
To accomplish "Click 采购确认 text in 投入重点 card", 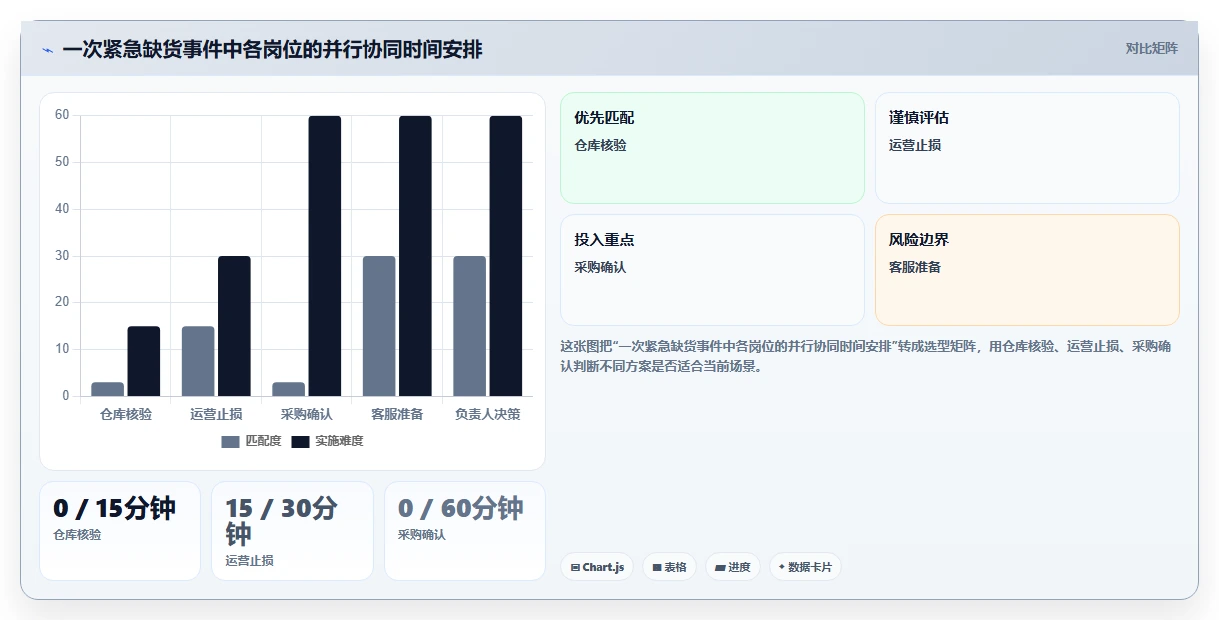I will coord(600,267).
